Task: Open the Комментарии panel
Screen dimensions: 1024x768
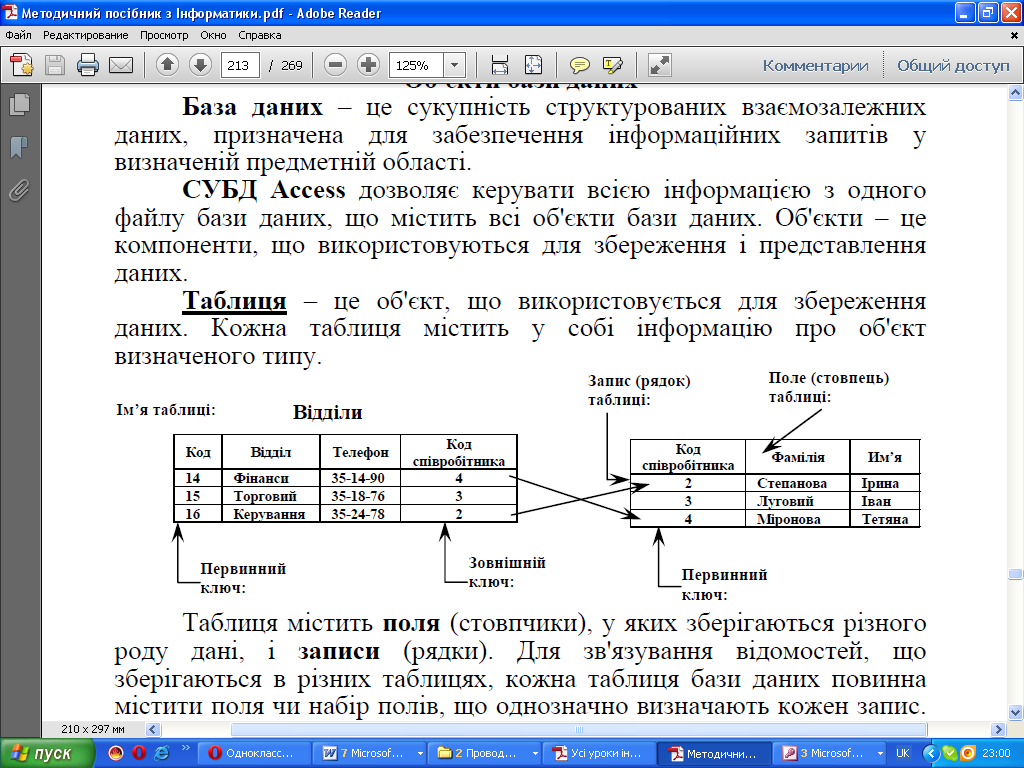Action: tap(815, 65)
